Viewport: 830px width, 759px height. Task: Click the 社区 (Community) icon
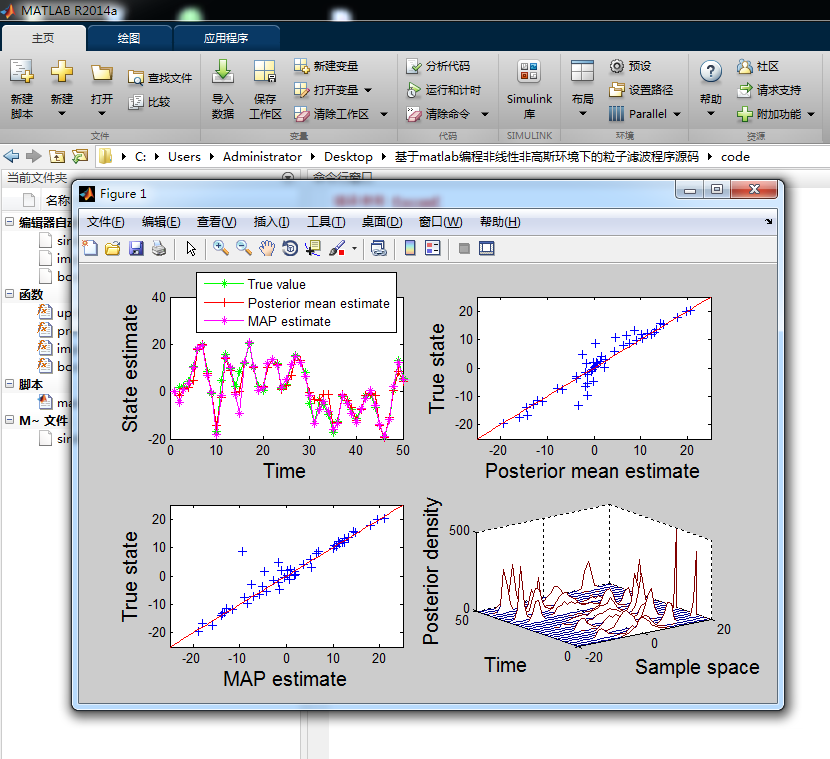[744, 66]
